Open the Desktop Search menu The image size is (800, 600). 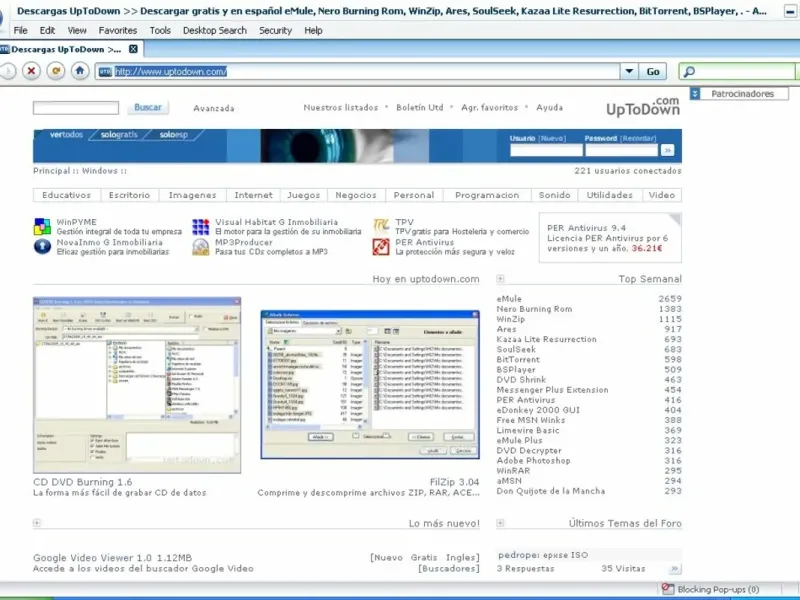pos(215,31)
